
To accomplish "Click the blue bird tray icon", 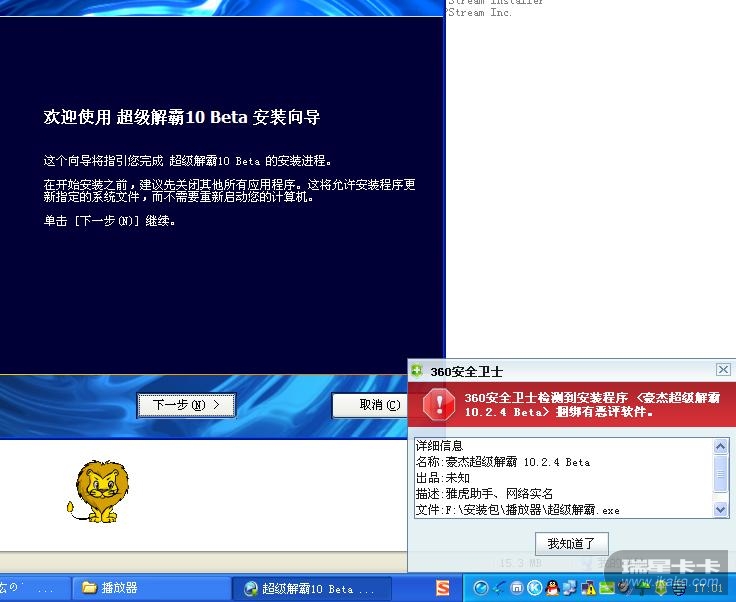I will pyautogui.click(x=499, y=587).
